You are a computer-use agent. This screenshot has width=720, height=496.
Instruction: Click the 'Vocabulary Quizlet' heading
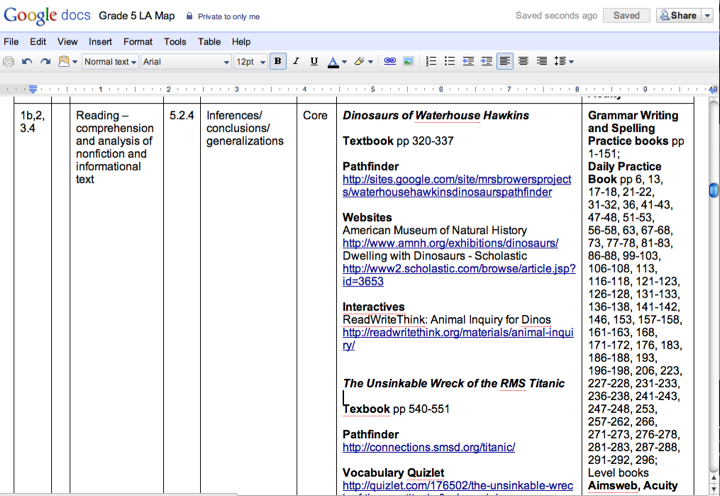click(393, 473)
